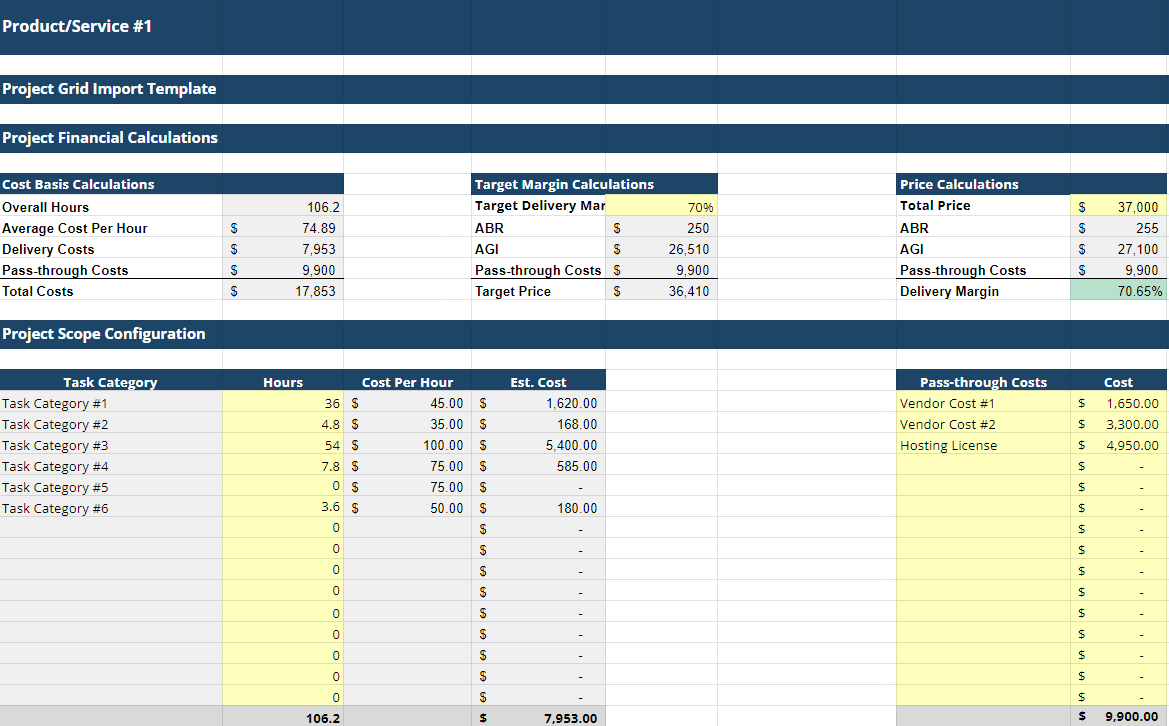Select the Product/Service #1 title header
Screen dimensions: 1169x726
coord(77,26)
